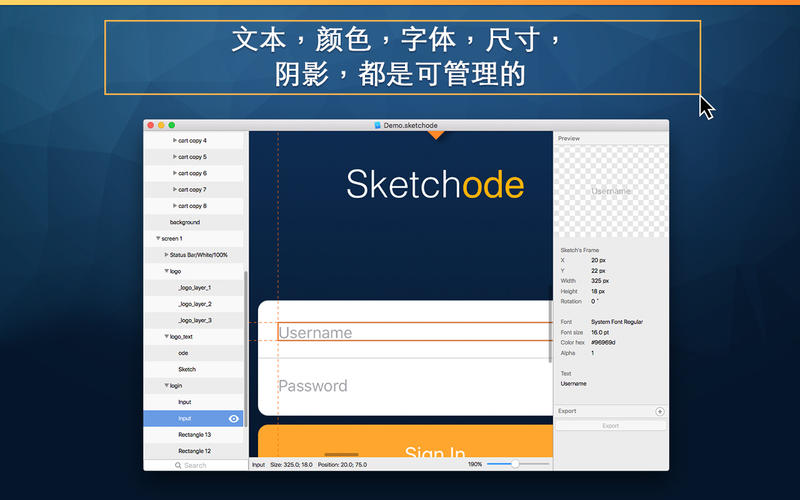Click the Sign In button on canvas
Screen dimensions: 800x500
click(406, 441)
